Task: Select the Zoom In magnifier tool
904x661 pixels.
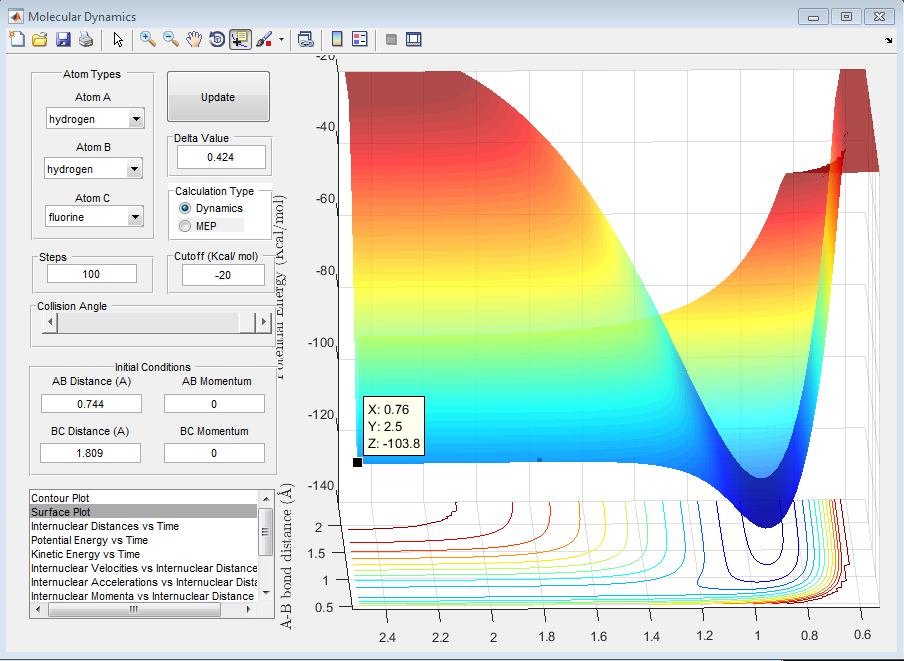Action: (x=148, y=39)
